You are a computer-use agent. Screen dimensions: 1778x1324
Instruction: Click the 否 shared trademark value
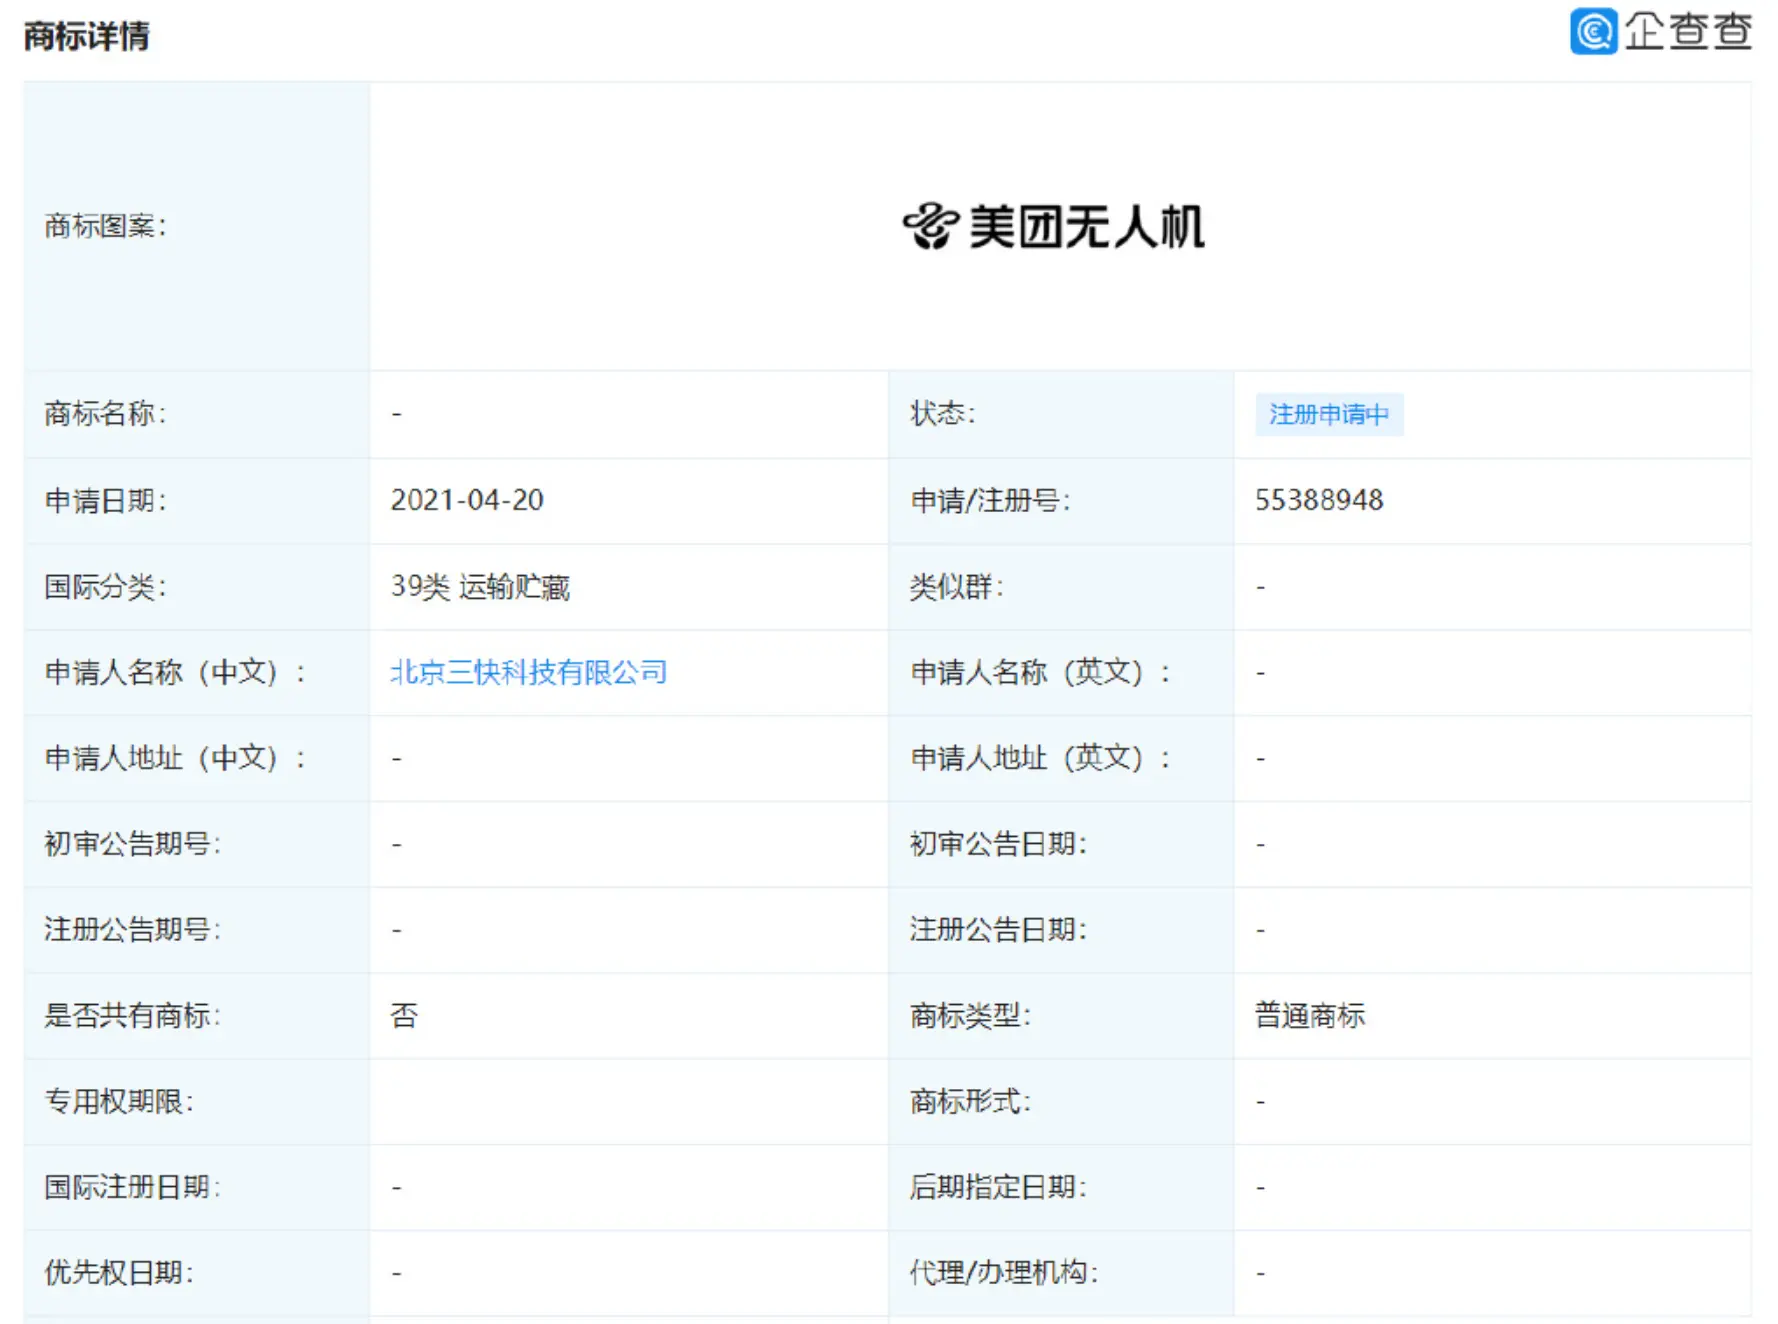404,1015
